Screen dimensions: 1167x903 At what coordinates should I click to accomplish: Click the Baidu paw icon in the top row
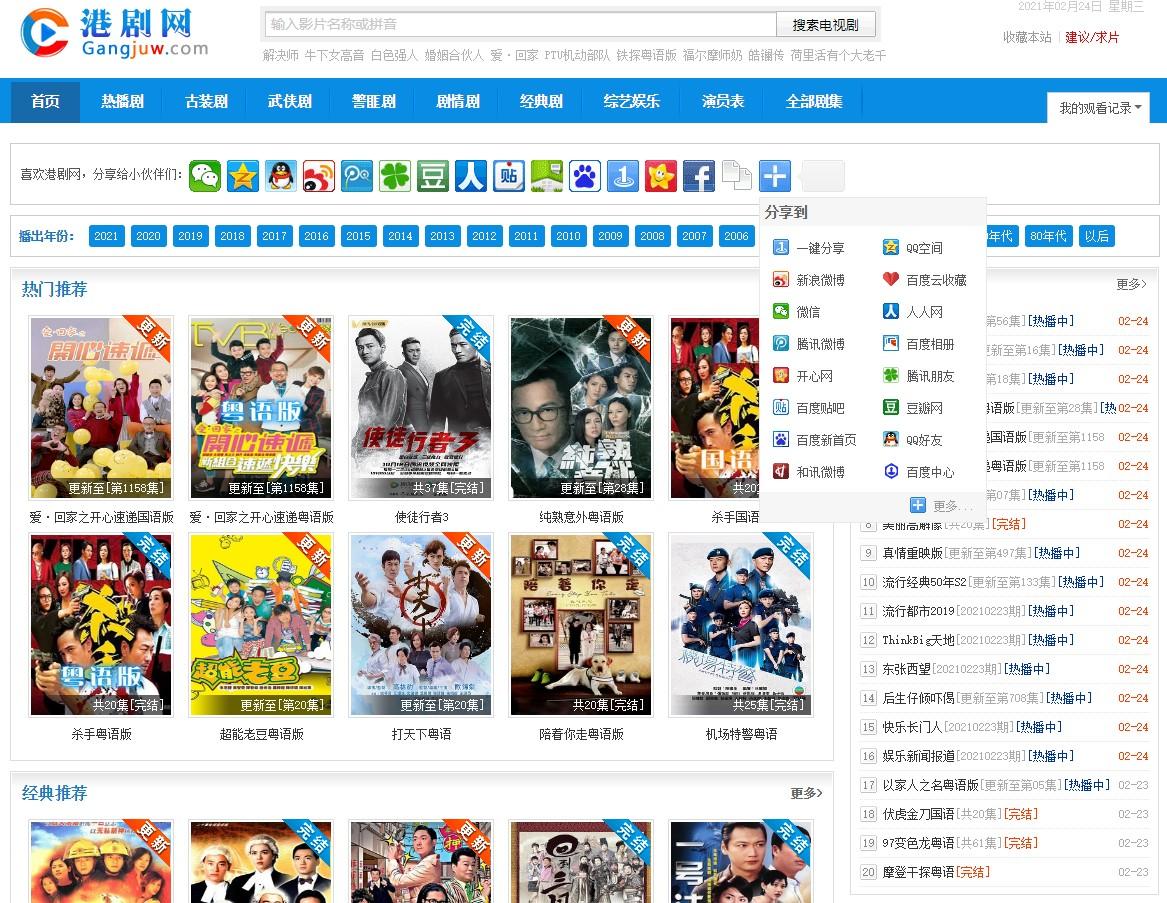(x=585, y=176)
